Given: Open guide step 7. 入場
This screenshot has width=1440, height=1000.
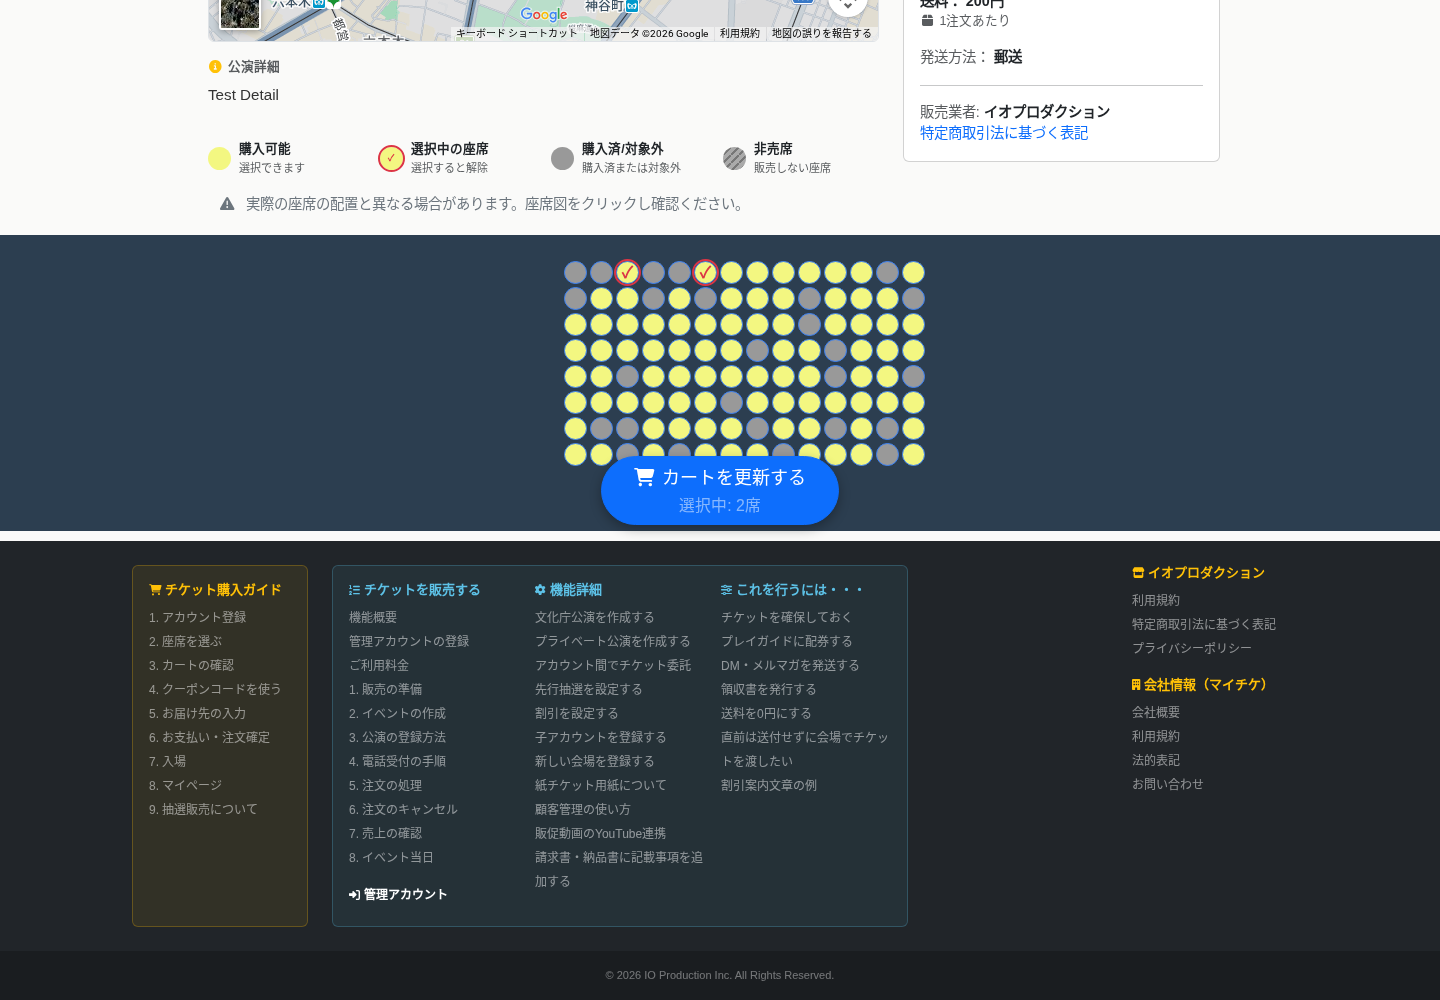Looking at the screenshot, I should click(167, 762).
